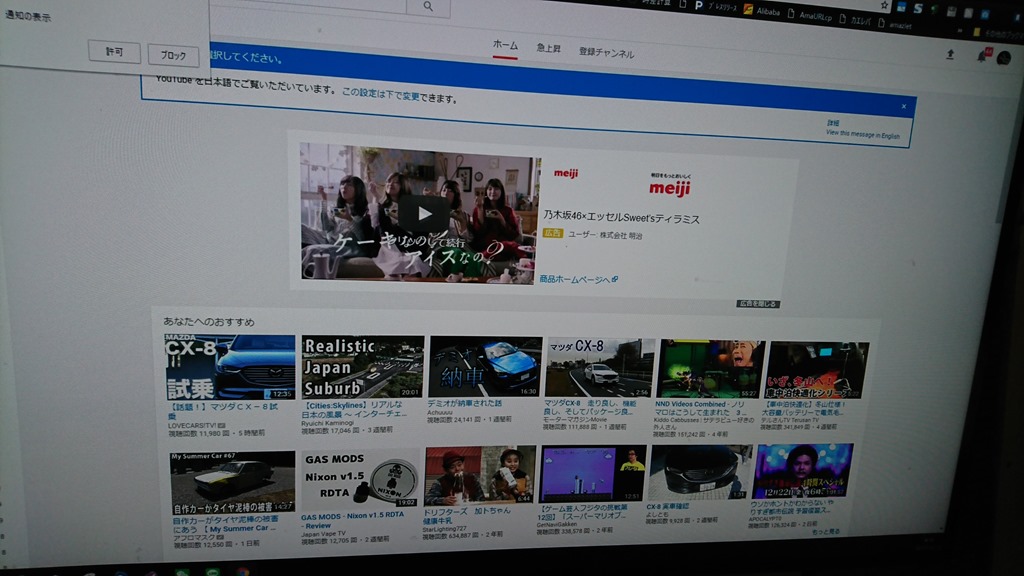Open the Alibaba bookmark
The width and height of the screenshot is (1024, 576).
tap(762, 10)
